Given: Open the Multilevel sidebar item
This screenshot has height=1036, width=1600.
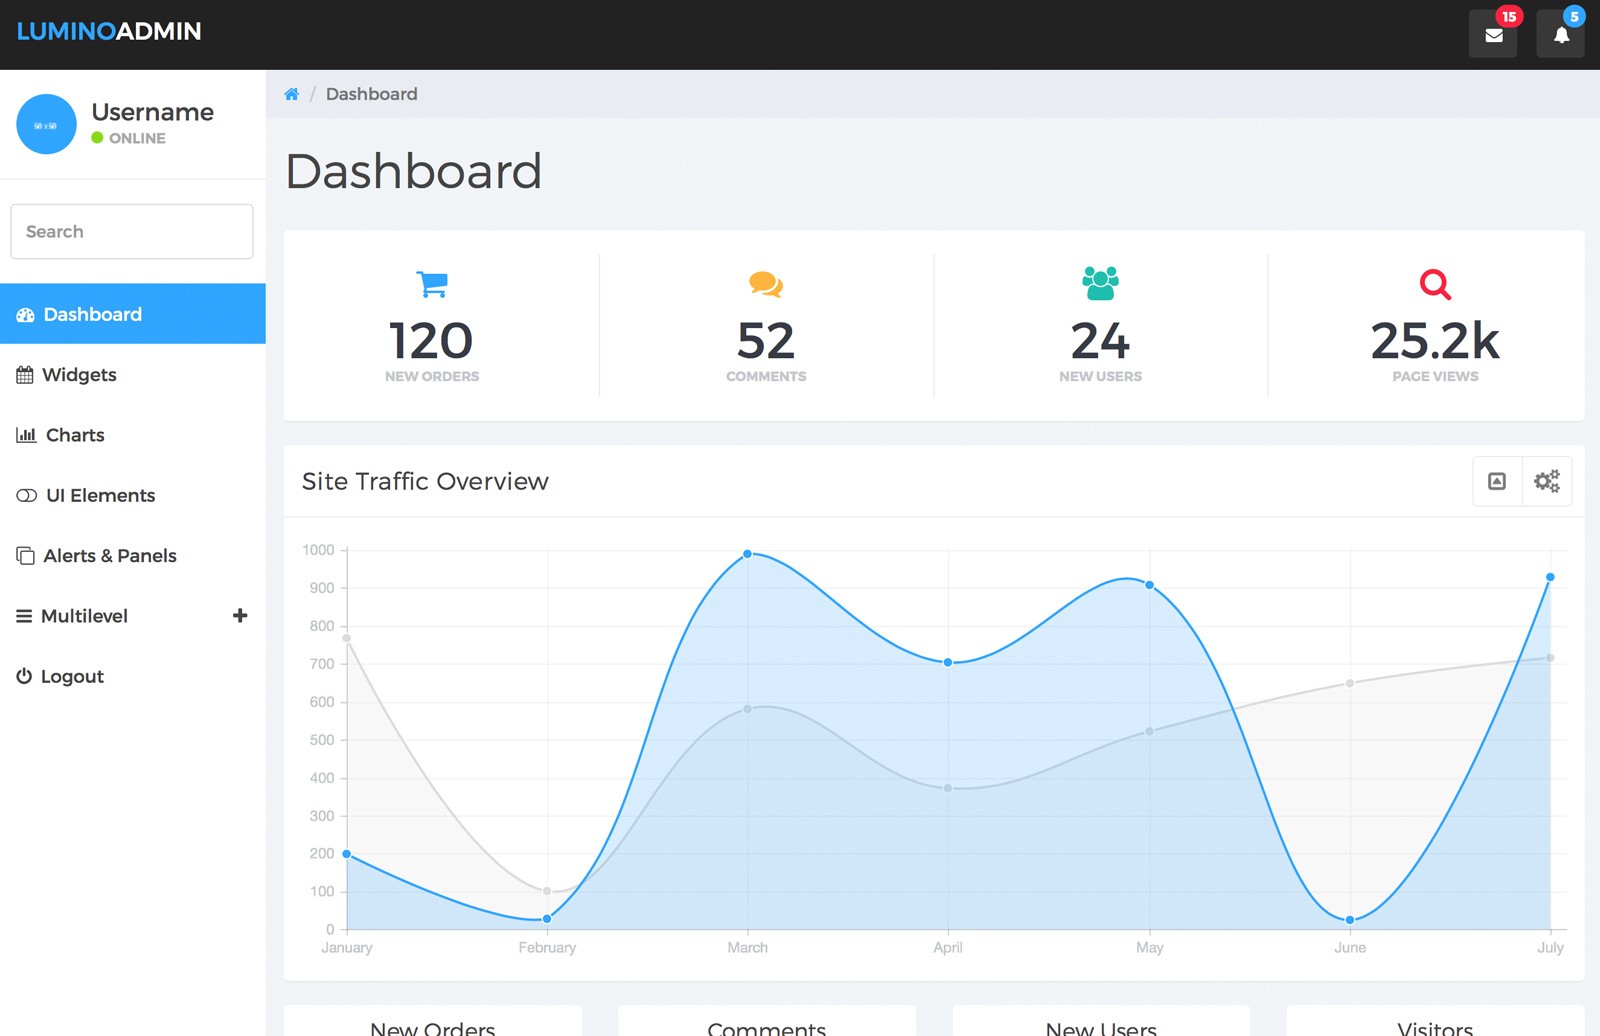Looking at the screenshot, I should coord(133,616).
